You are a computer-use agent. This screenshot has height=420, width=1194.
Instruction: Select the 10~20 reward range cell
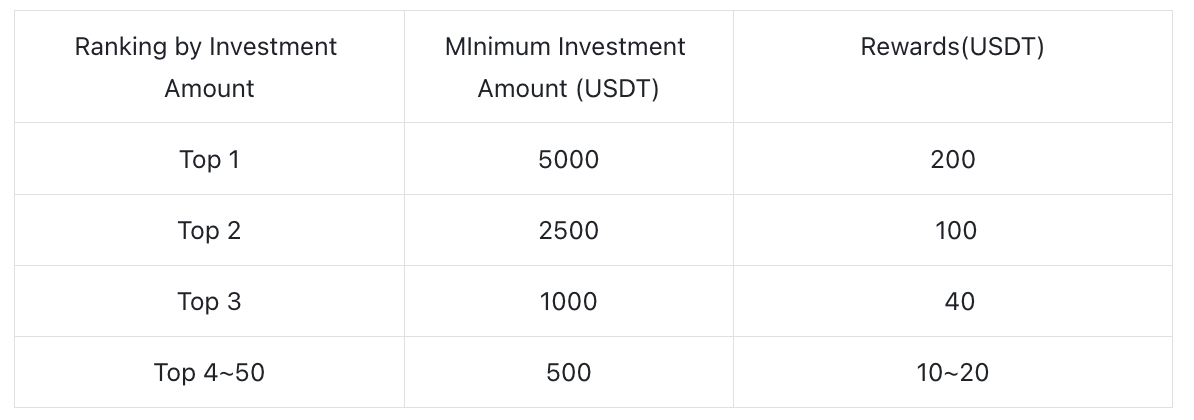tap(952, 373)
